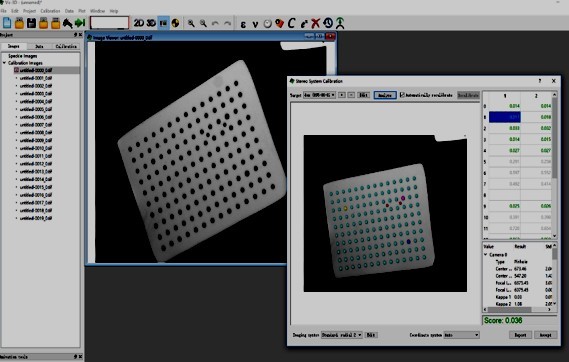Screen dimensions: 569x362
Task: Open the Calibration menu
Action: click(50, 11)
